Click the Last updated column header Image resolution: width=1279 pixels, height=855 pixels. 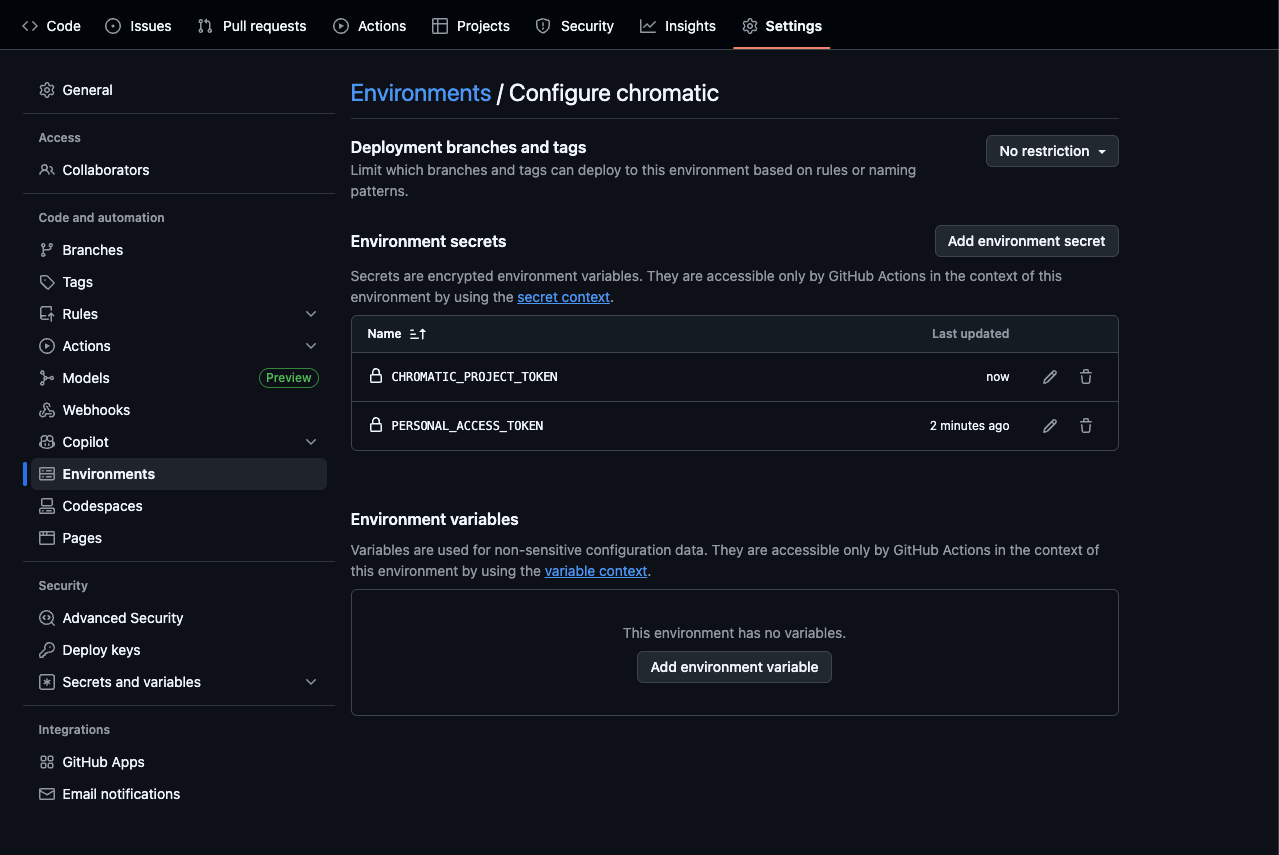970,334
